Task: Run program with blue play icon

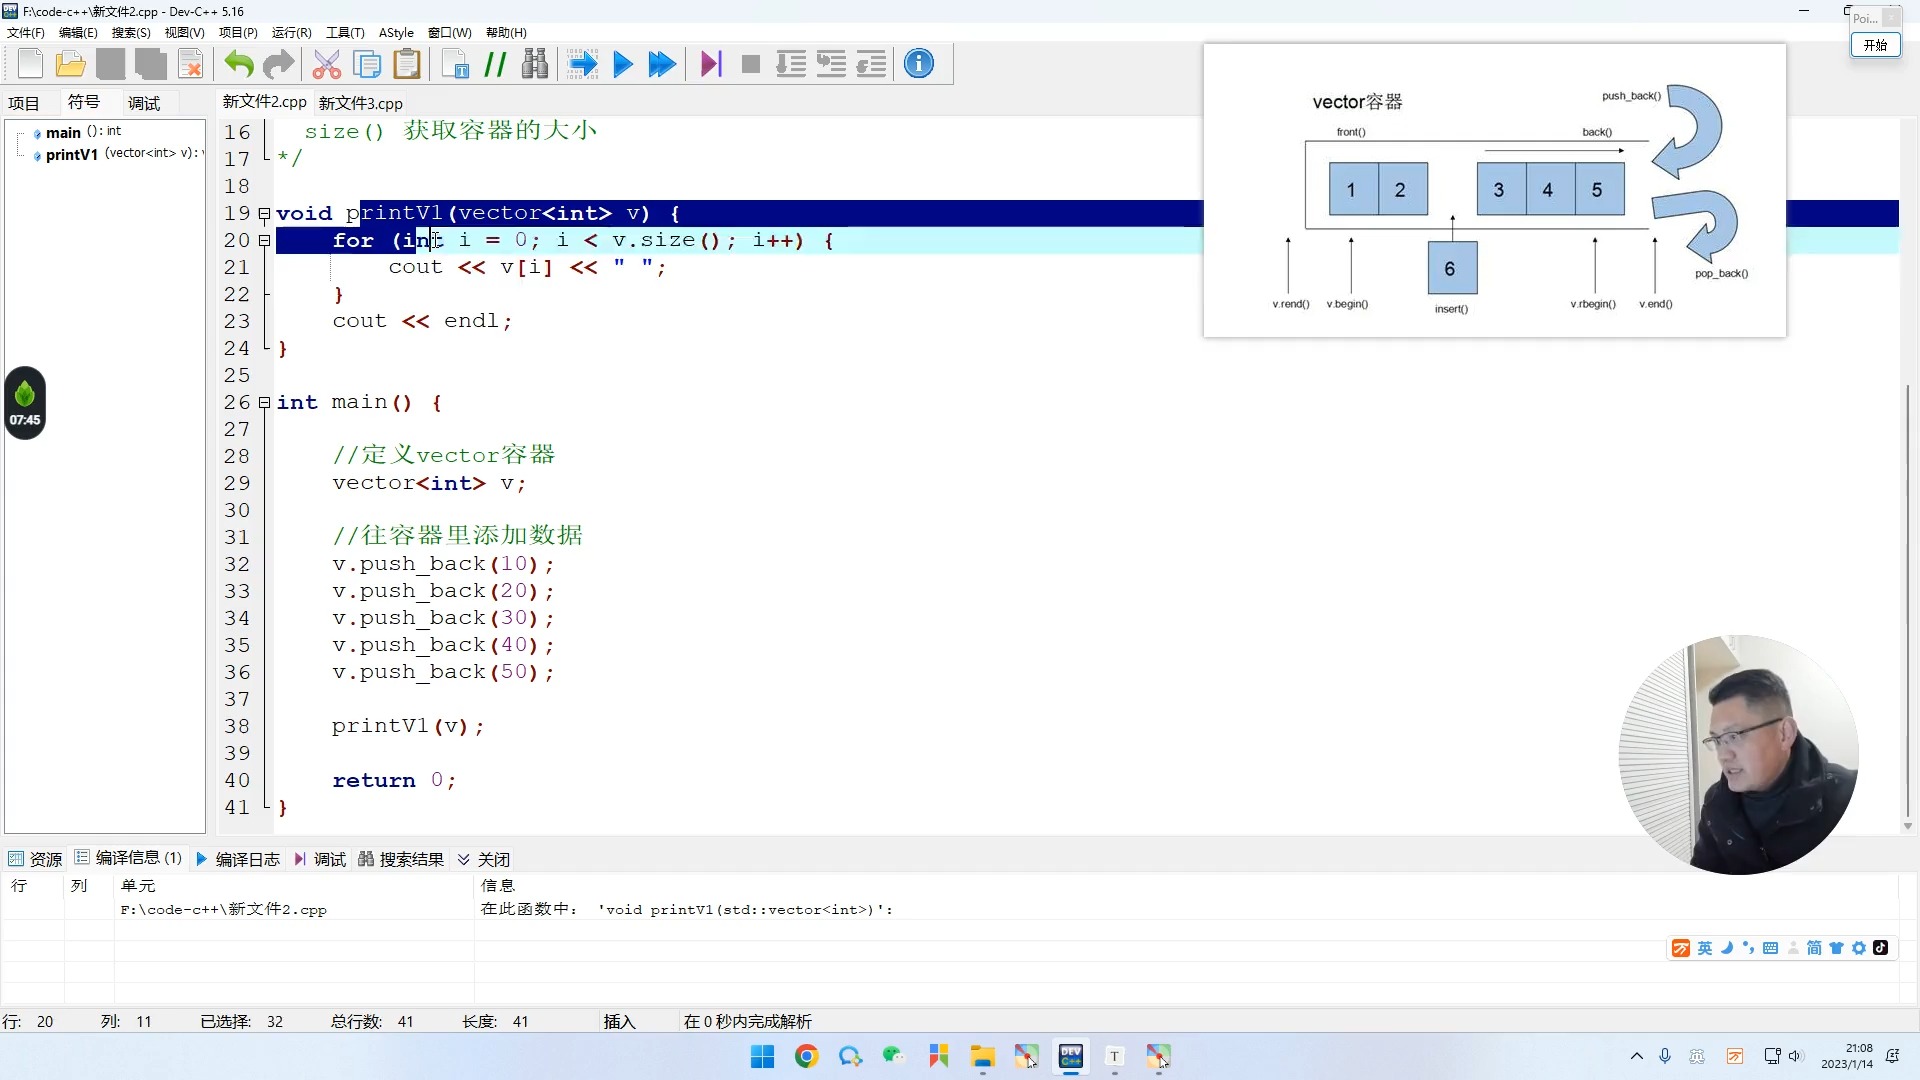Action: [x=623, y=65]
